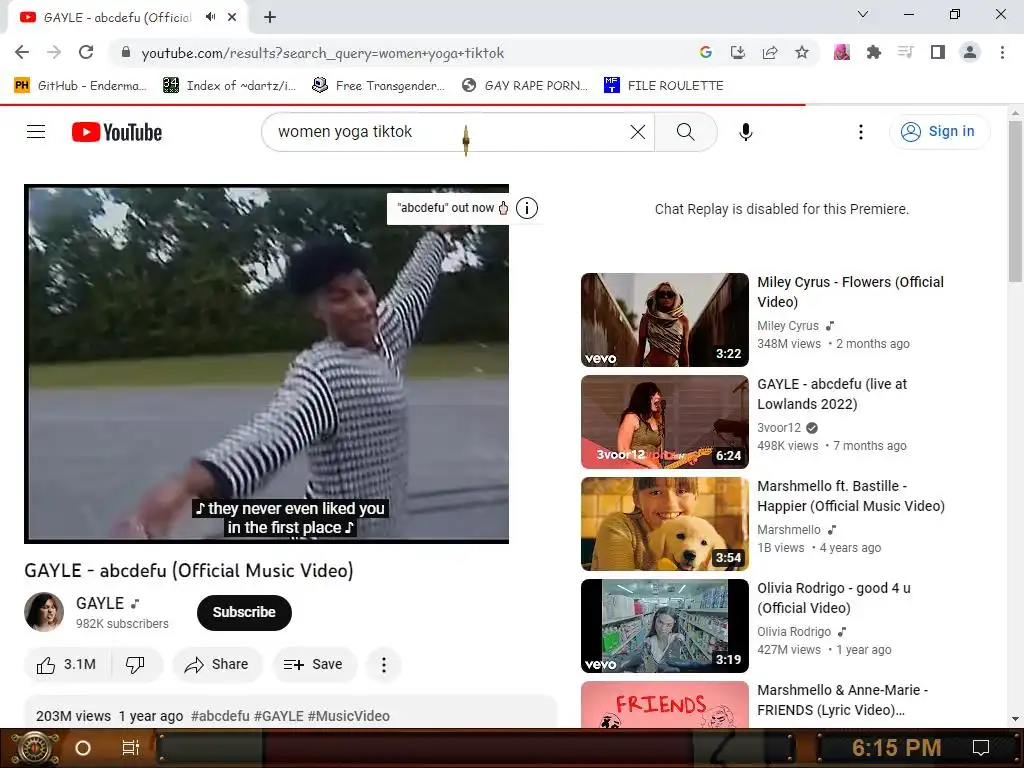Open Cortana circle on the taskbar

pos(83,748)
